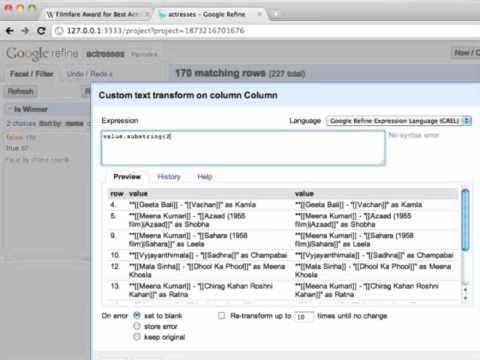Select the 'store error' radio option

click(x=137, y=326)
